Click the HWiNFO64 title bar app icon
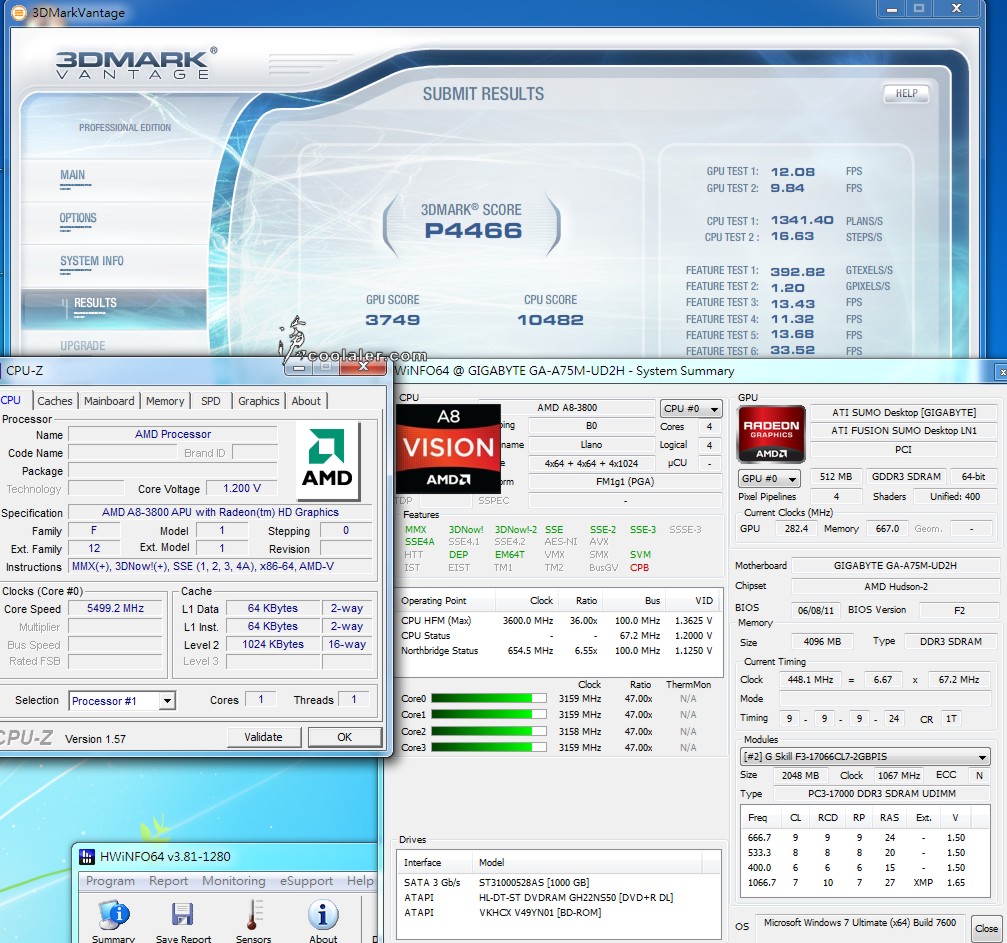Screen dimensions: 1007x943 [x=86, y=856]
